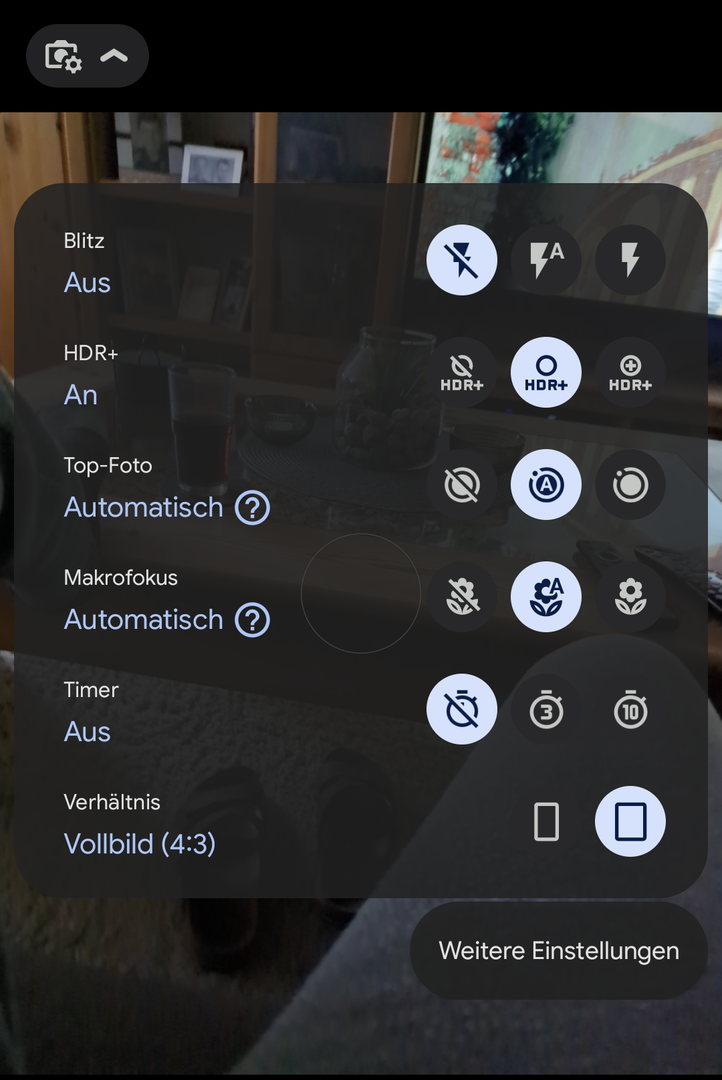
Task: Choose enhanced HDR+ plus icon
Action: (630, 373)
